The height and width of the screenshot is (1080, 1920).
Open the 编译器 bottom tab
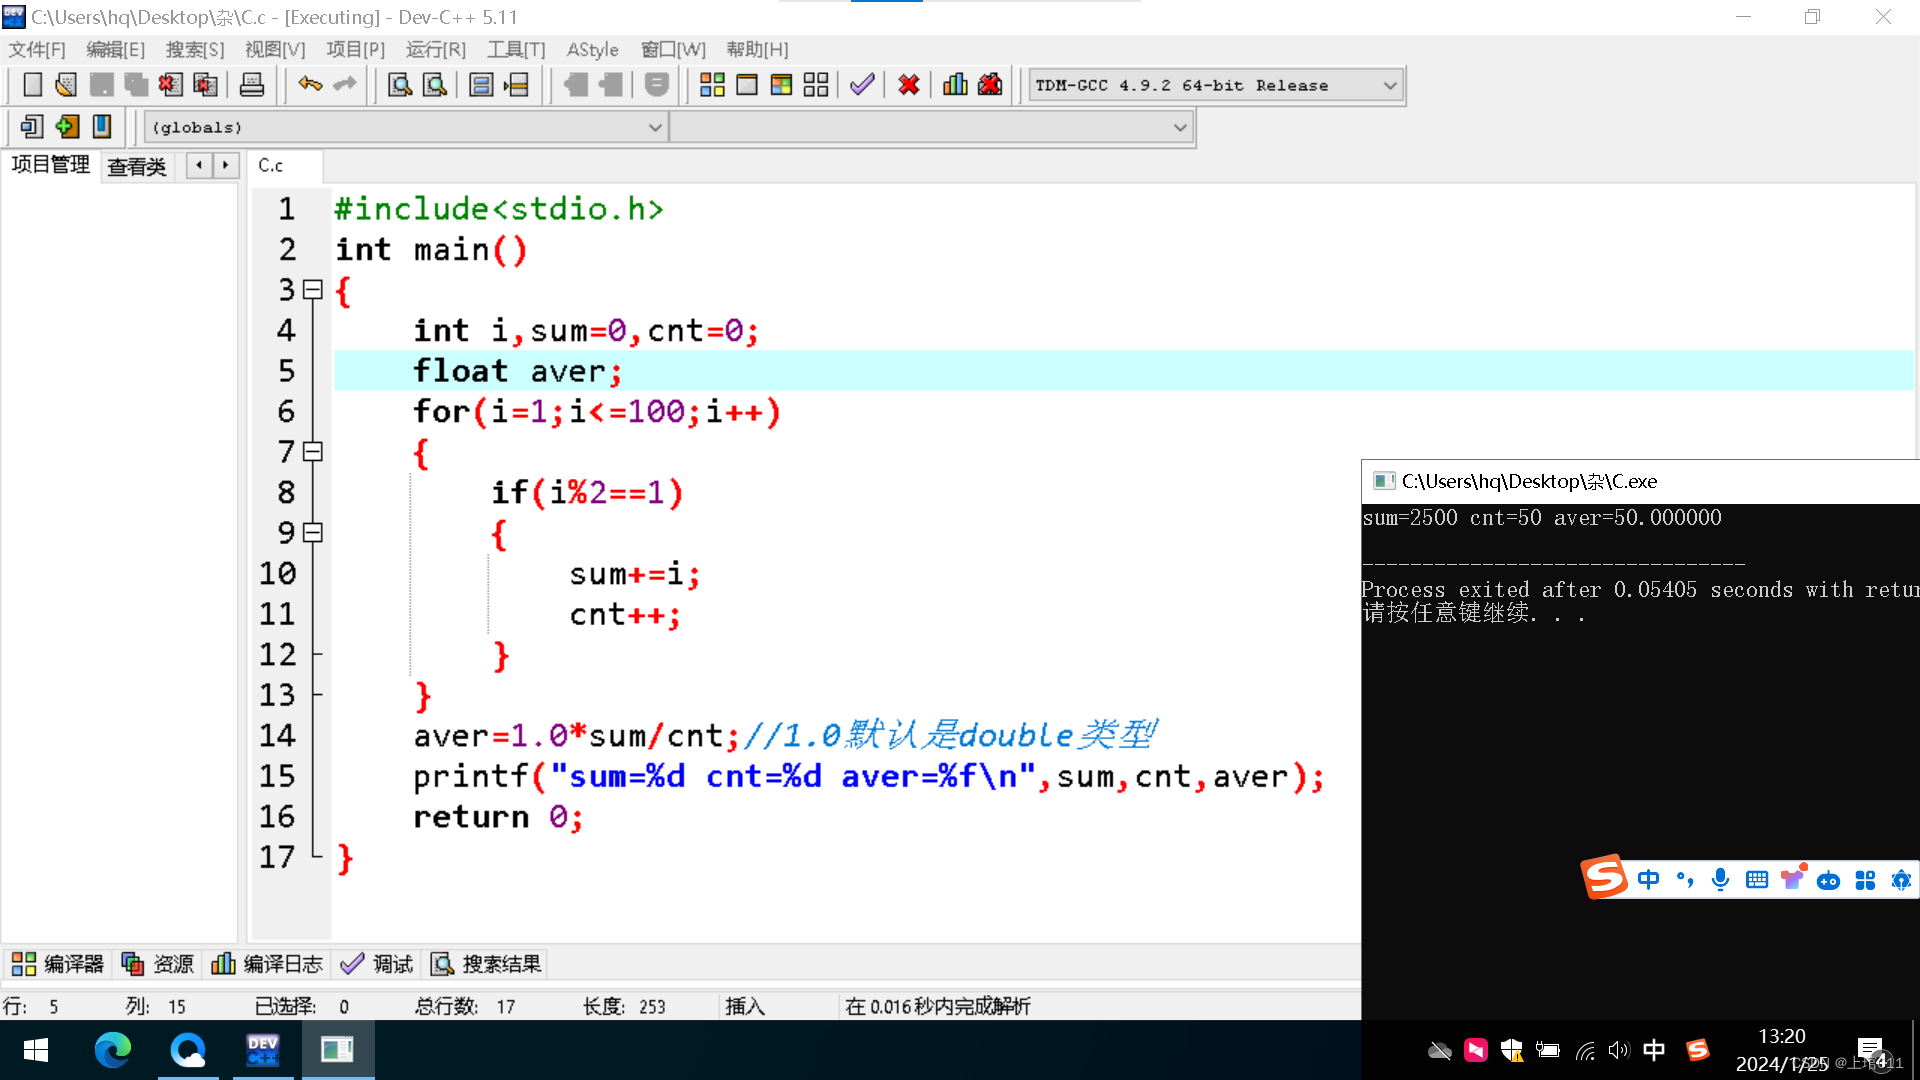[58, 964]
